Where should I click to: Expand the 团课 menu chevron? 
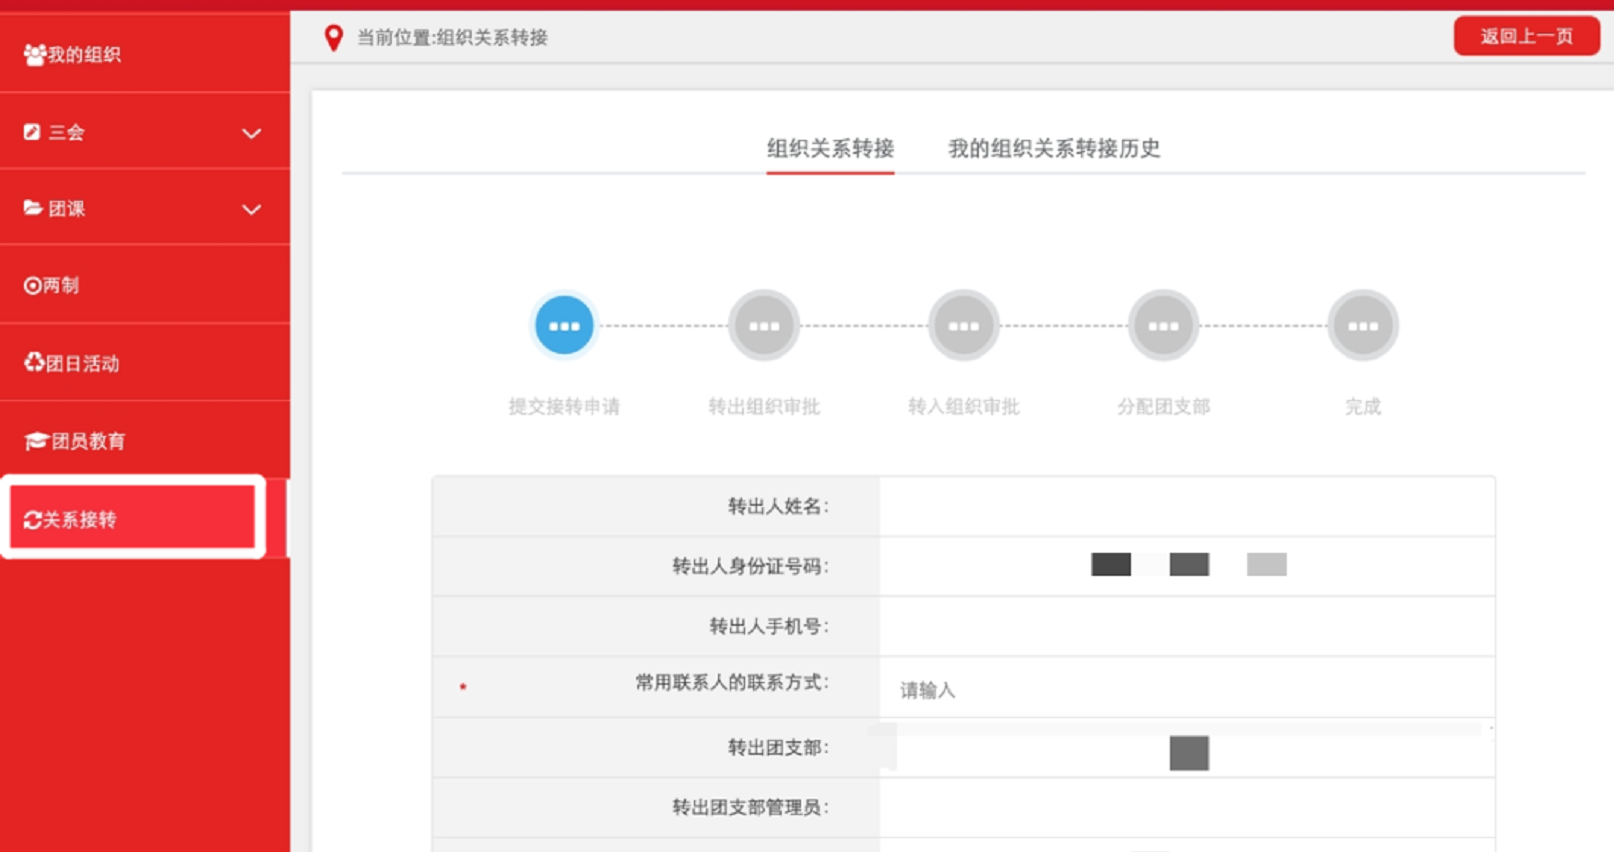[x=251, y=210]
